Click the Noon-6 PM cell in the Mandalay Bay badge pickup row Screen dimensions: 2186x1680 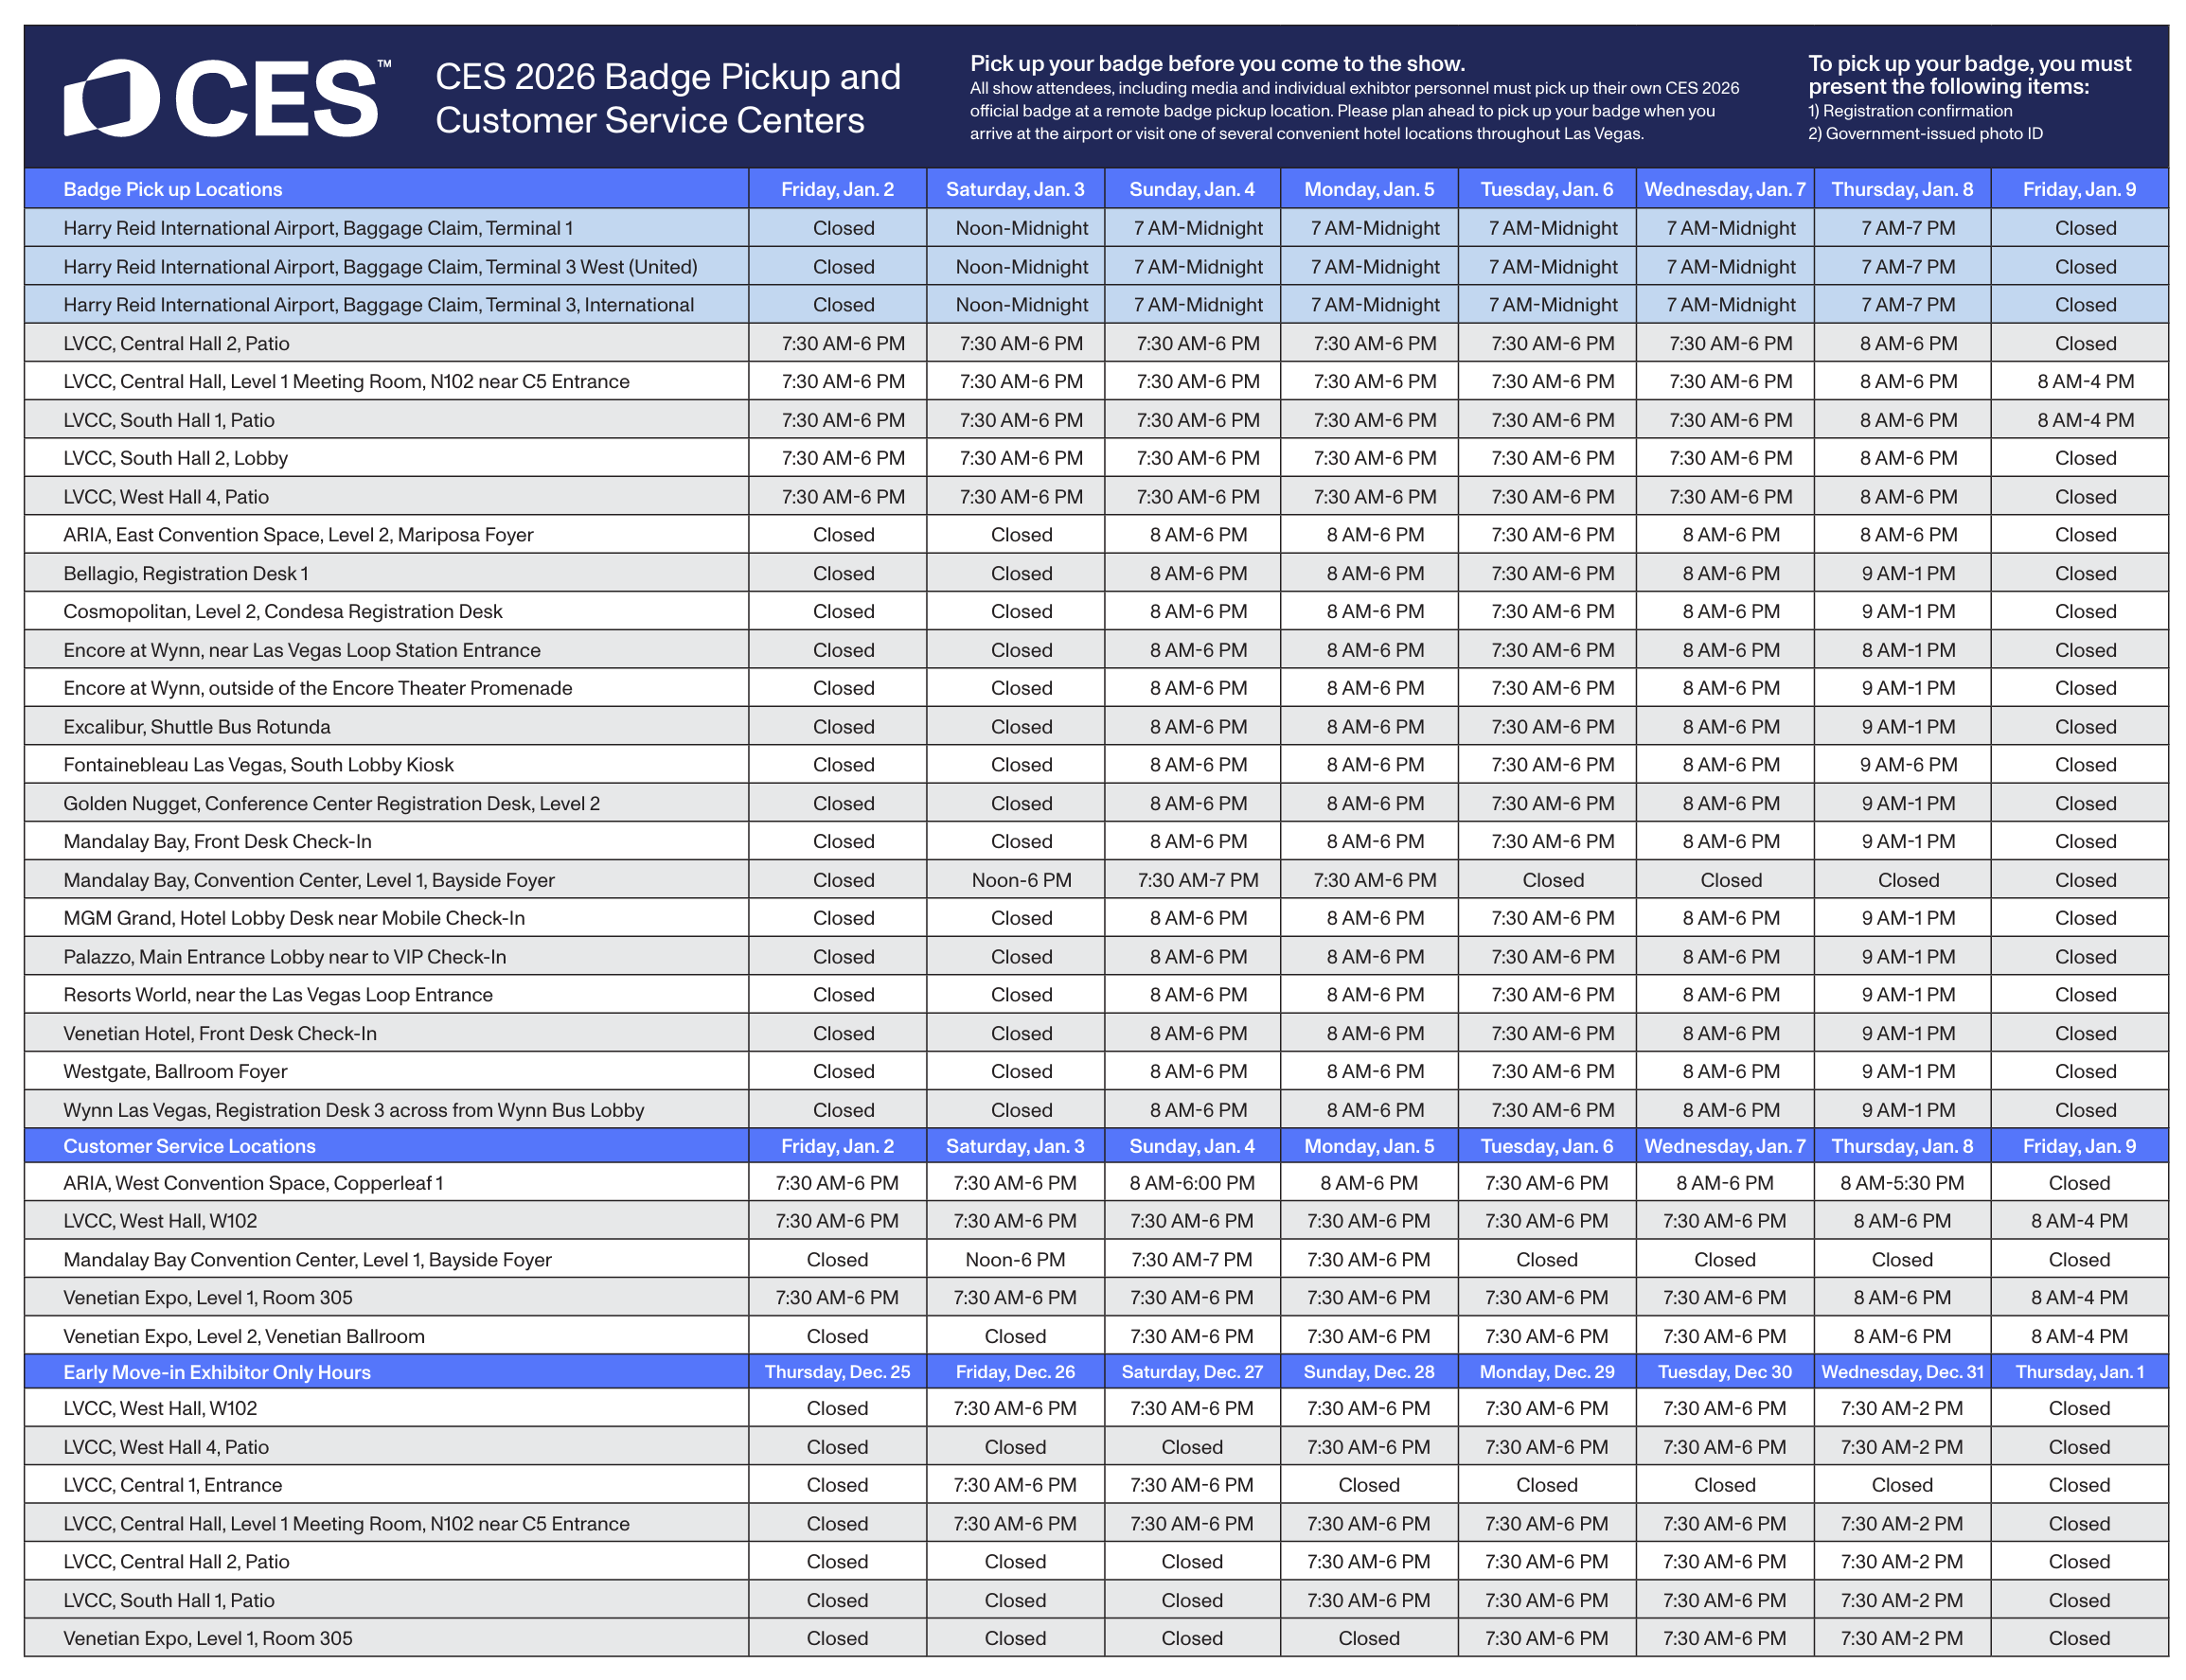click(1021, 880)
